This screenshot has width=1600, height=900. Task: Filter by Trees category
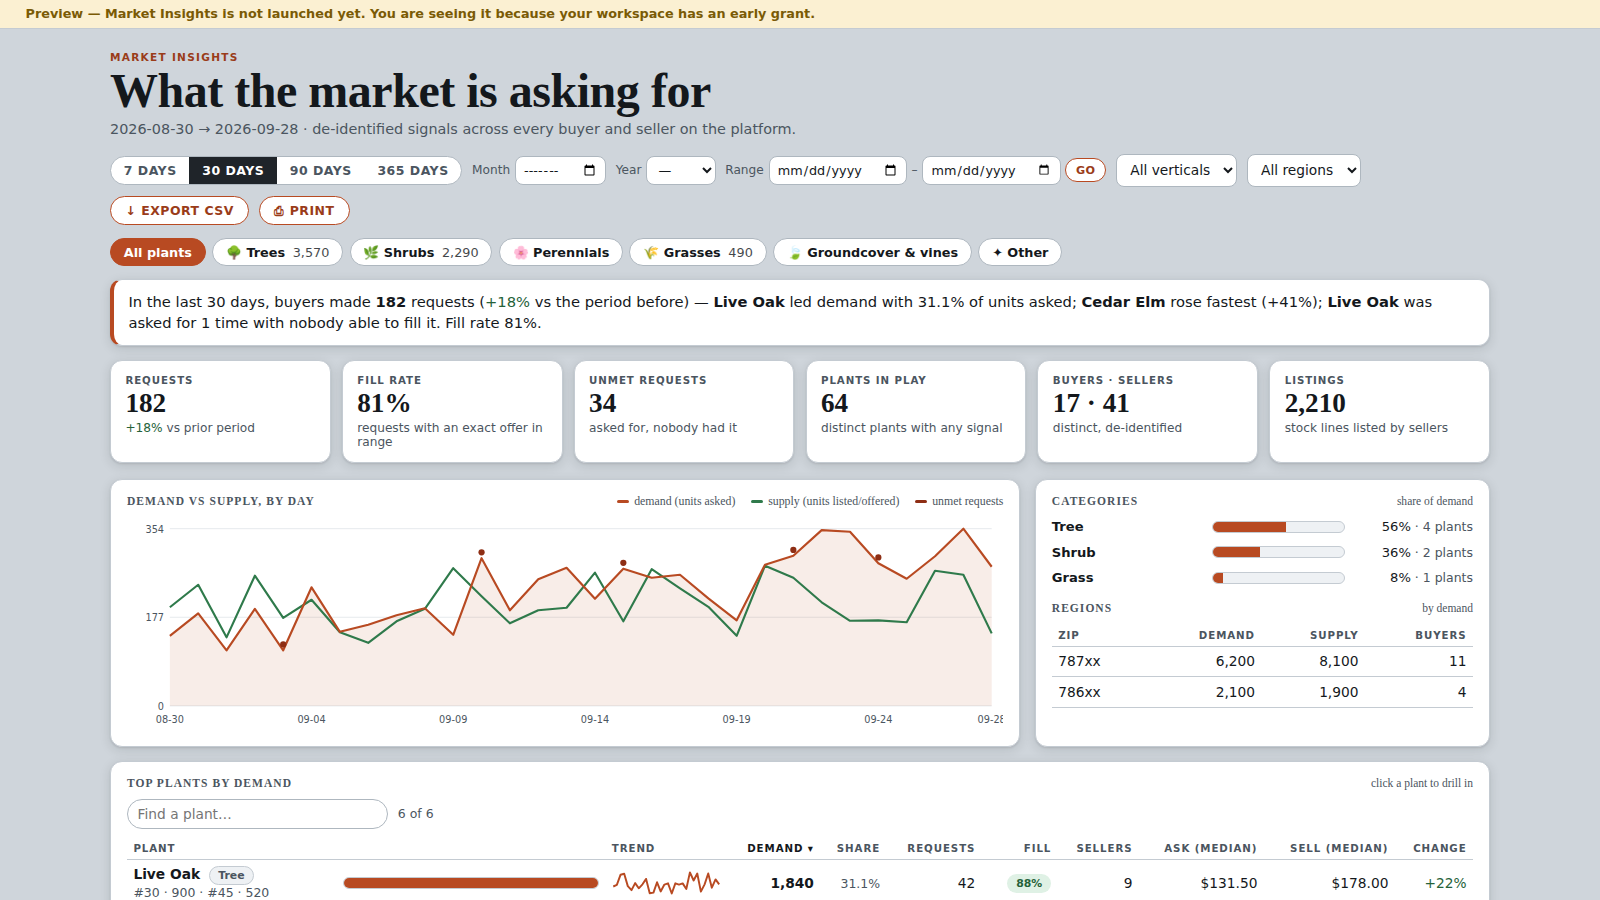[x=278, y=252]
